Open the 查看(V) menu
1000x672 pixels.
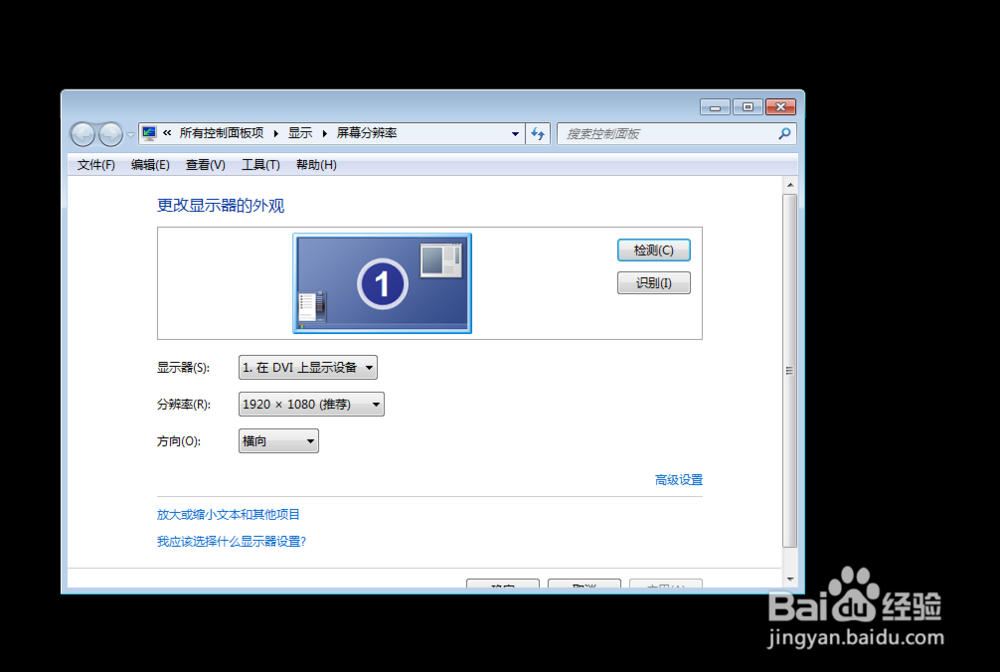pos(205,165)
